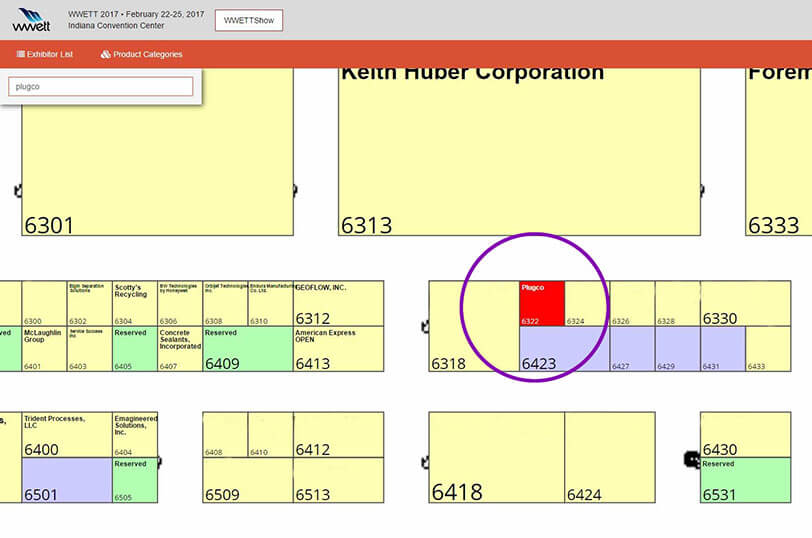812x538 pixels.
Task: Click the small marker icon beside booth 6318
Action: pos(425,326)
